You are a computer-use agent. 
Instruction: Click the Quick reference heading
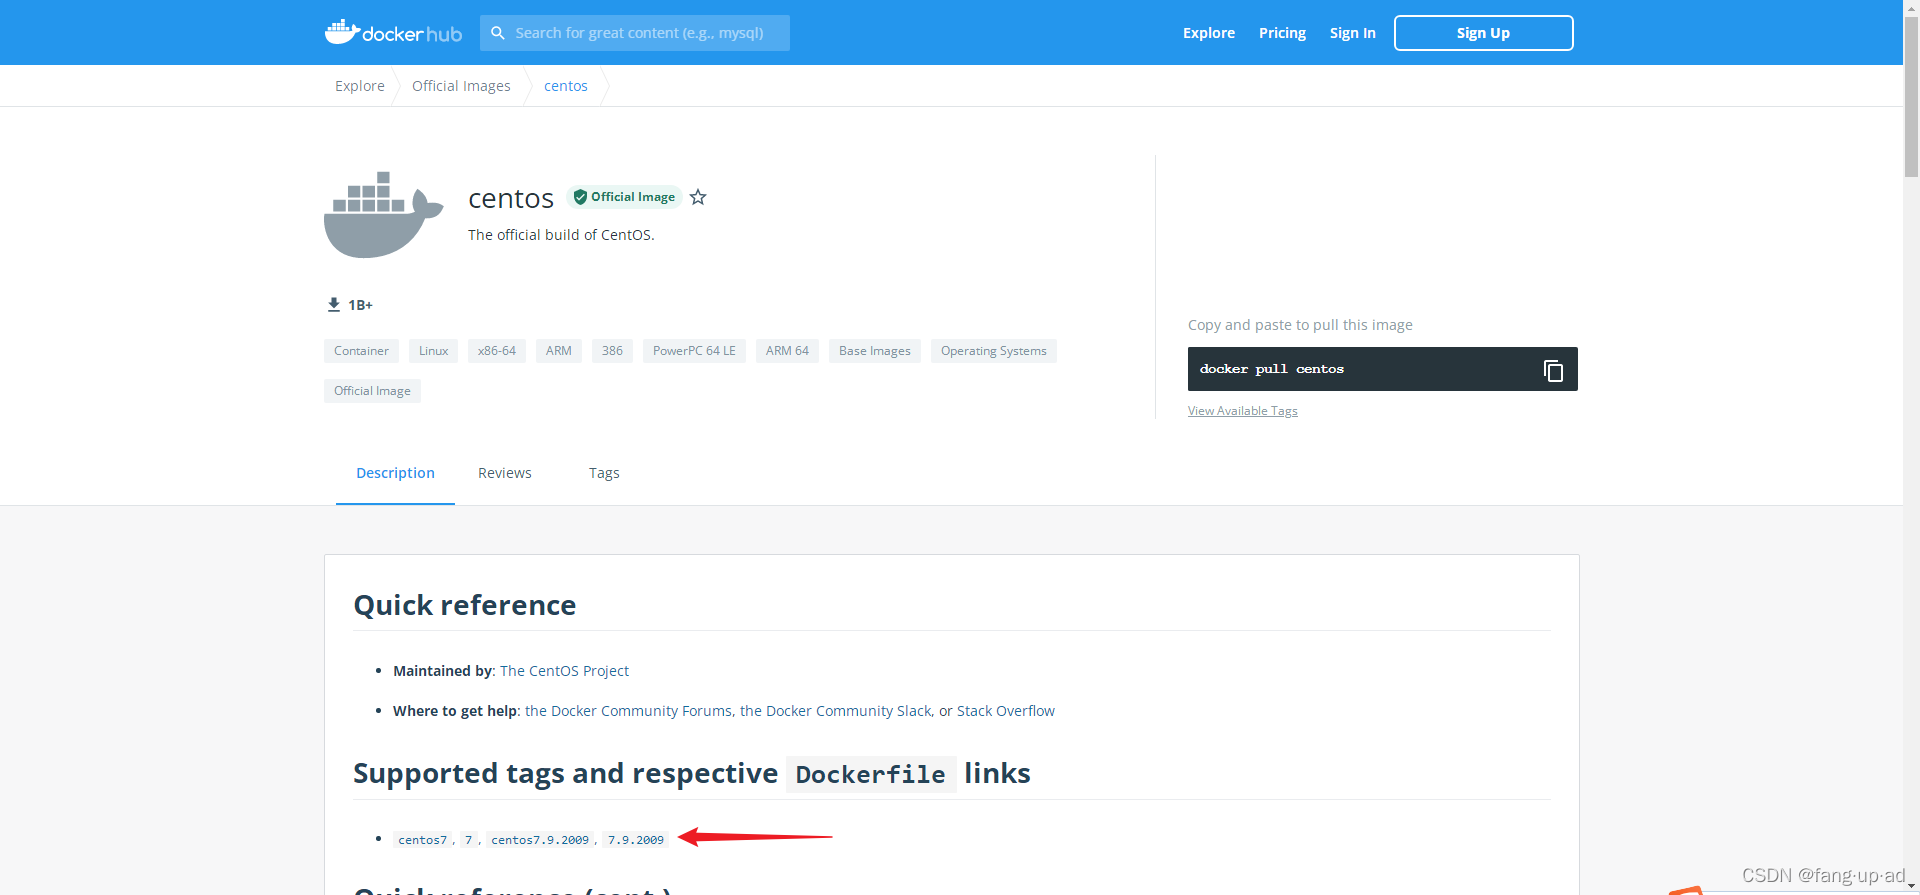click(x=465, y=605)
